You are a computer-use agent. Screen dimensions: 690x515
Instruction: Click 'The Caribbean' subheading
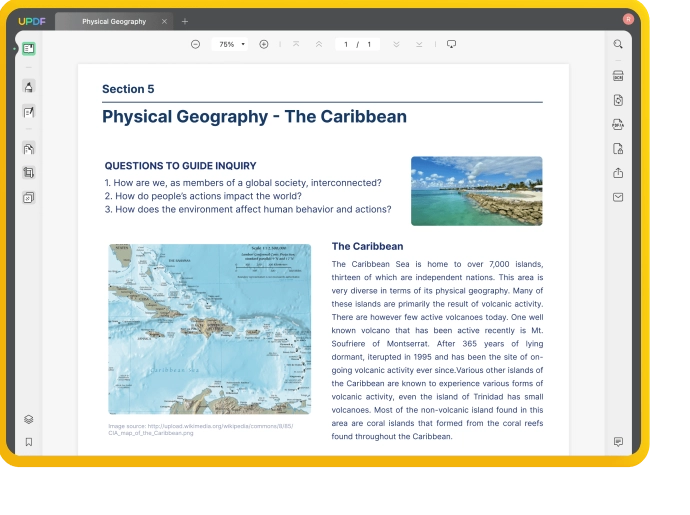tap(367, 246)
